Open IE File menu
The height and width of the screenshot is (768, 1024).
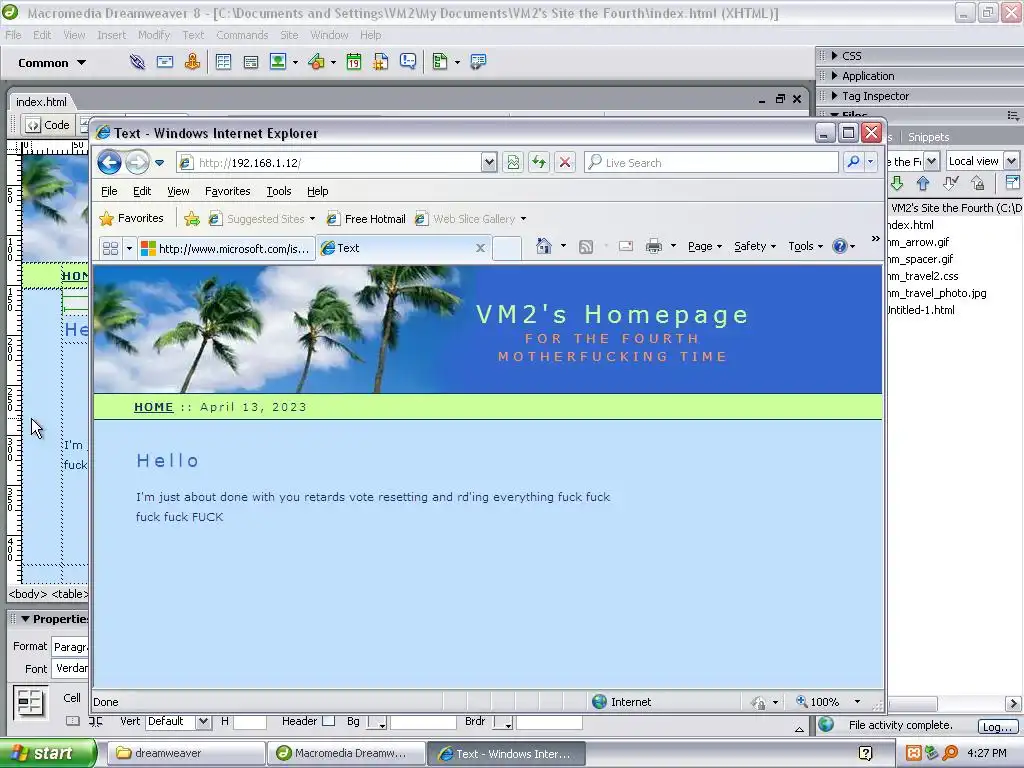point(110,191)
